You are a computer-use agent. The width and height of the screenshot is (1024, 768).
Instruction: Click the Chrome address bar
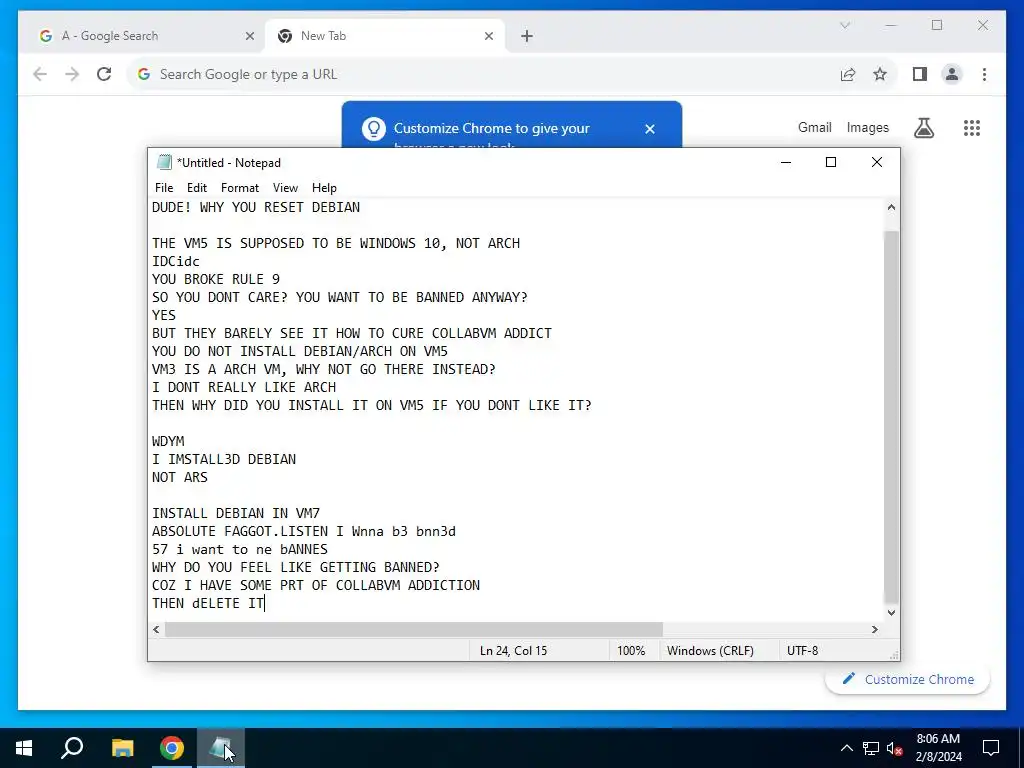click(483, 74)
